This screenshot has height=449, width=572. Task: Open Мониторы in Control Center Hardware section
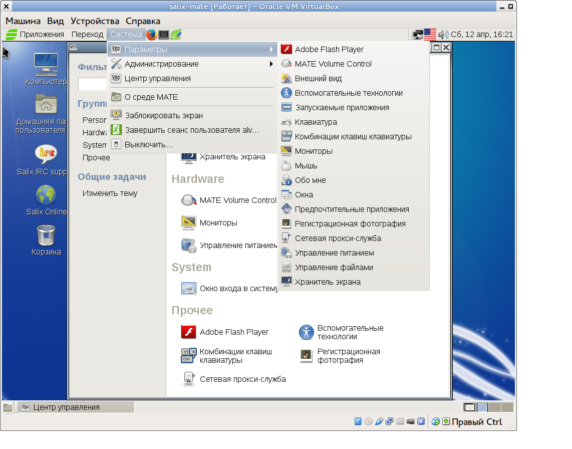[209, 222]
